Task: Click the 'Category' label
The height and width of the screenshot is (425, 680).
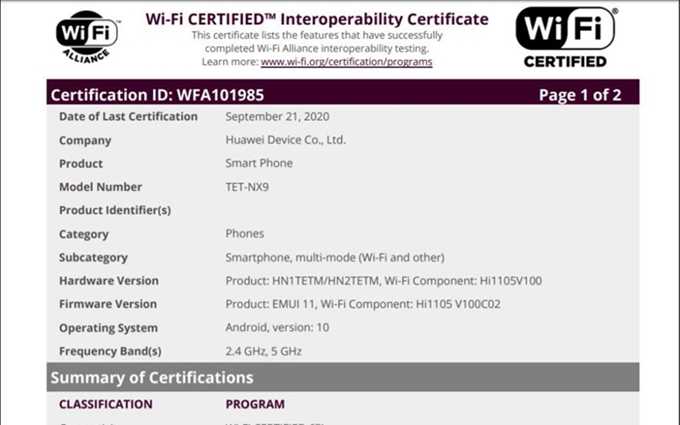Action: pyautogui.click(x=84, y=234)
